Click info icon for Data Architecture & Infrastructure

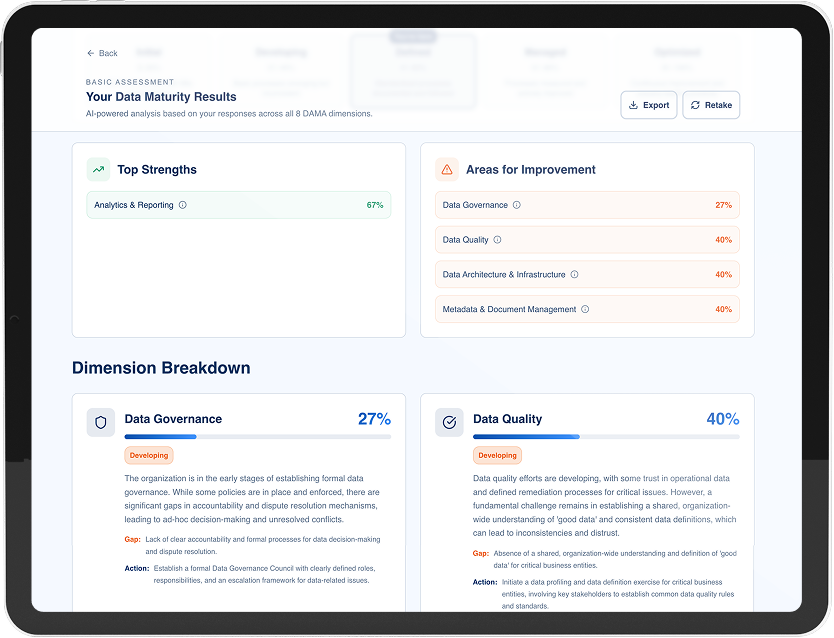pos(574,274)
